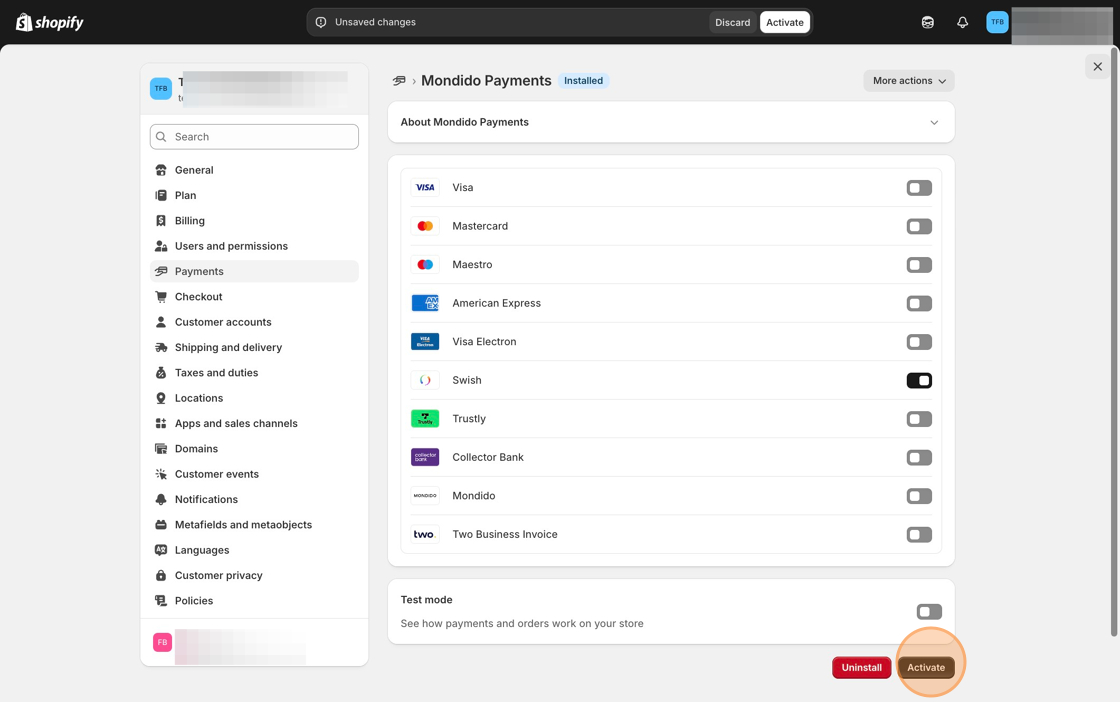Click the General store icon in sidebar
1120x702 pixels.
[161, 170]
